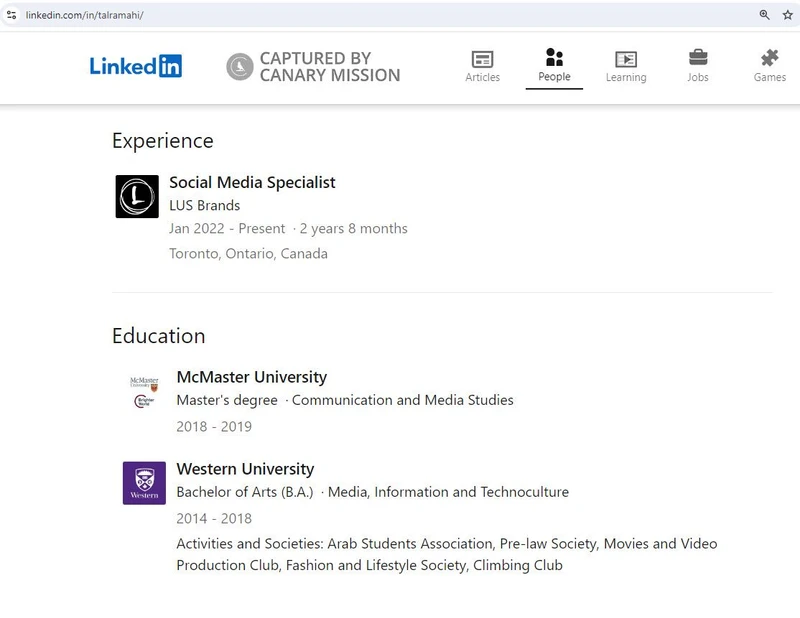The image size is (800, 618).
Task: Click the Canary Mission clock logo
Action: click(x=240, y=67)
